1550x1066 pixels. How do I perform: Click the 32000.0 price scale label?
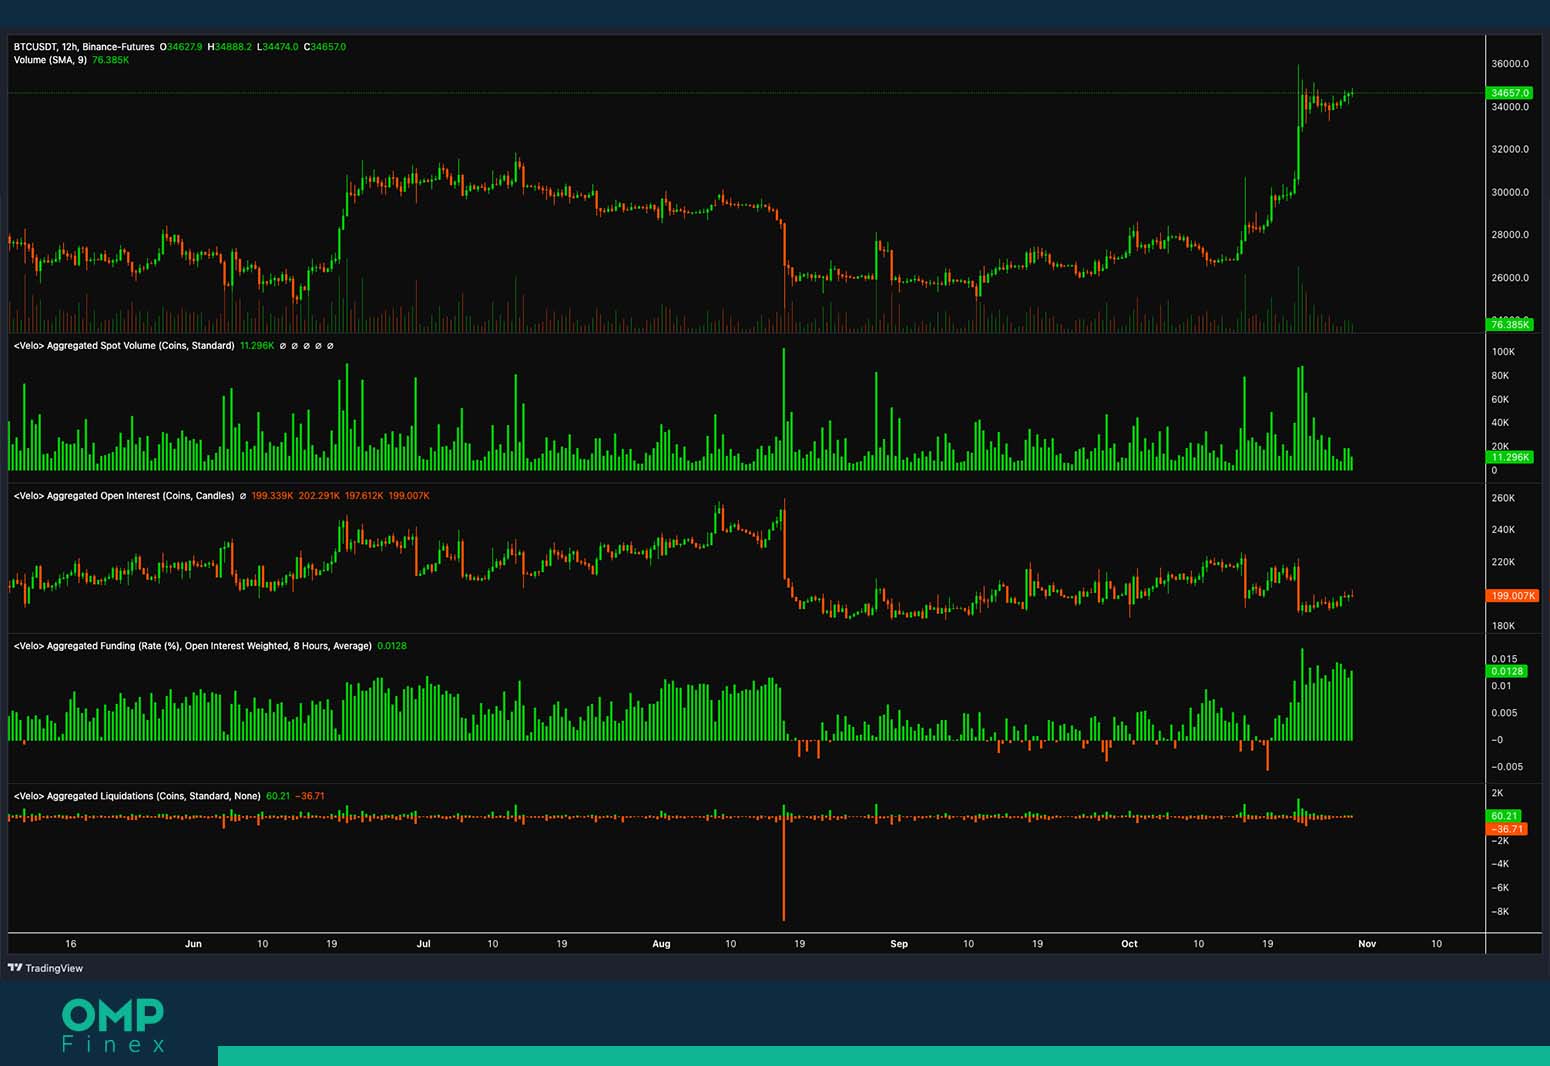coord(1510,150)
